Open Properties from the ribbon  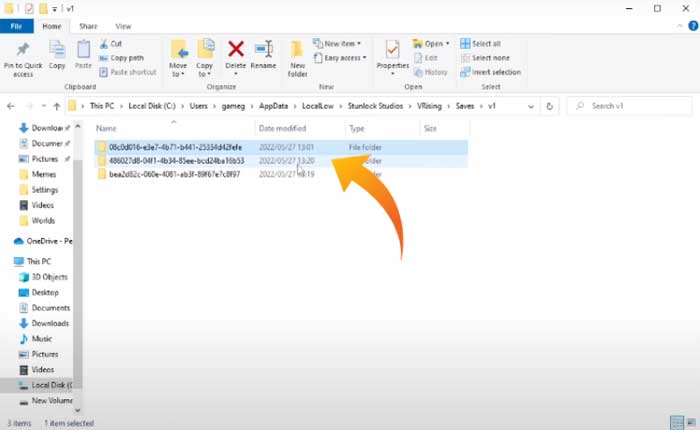[x=392, y=56]
